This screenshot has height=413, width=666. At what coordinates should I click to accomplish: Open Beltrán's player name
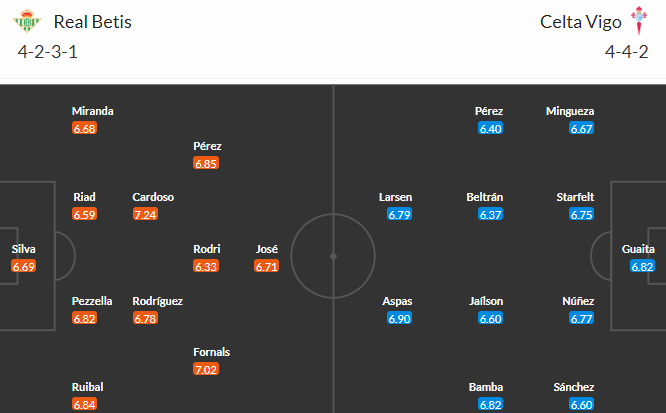(485, 197)
